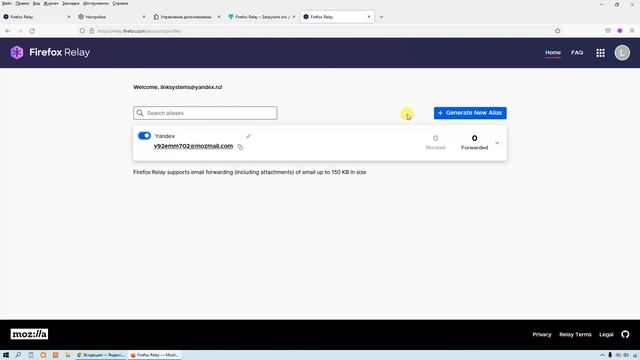The image size is (640, 360).
Task: Open the GitHub link in footer
Action: (x=625, y=334)
